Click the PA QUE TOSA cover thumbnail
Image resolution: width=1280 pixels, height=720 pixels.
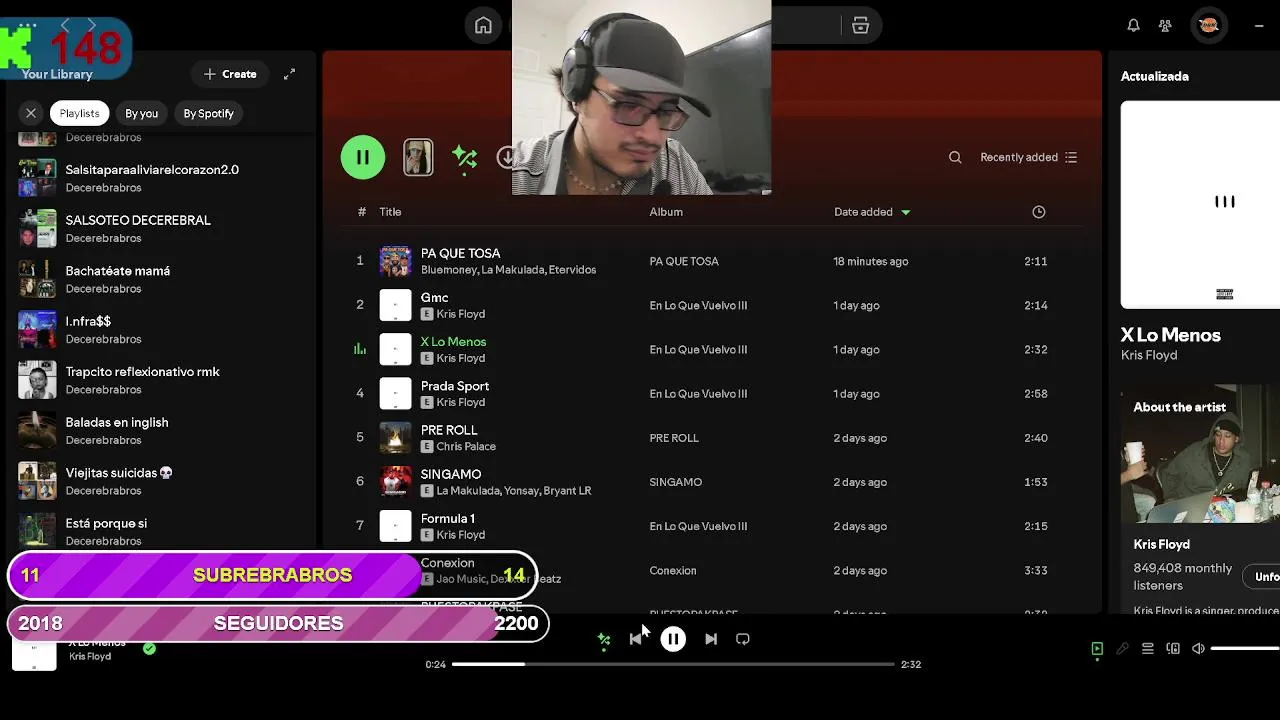point(395,261)
